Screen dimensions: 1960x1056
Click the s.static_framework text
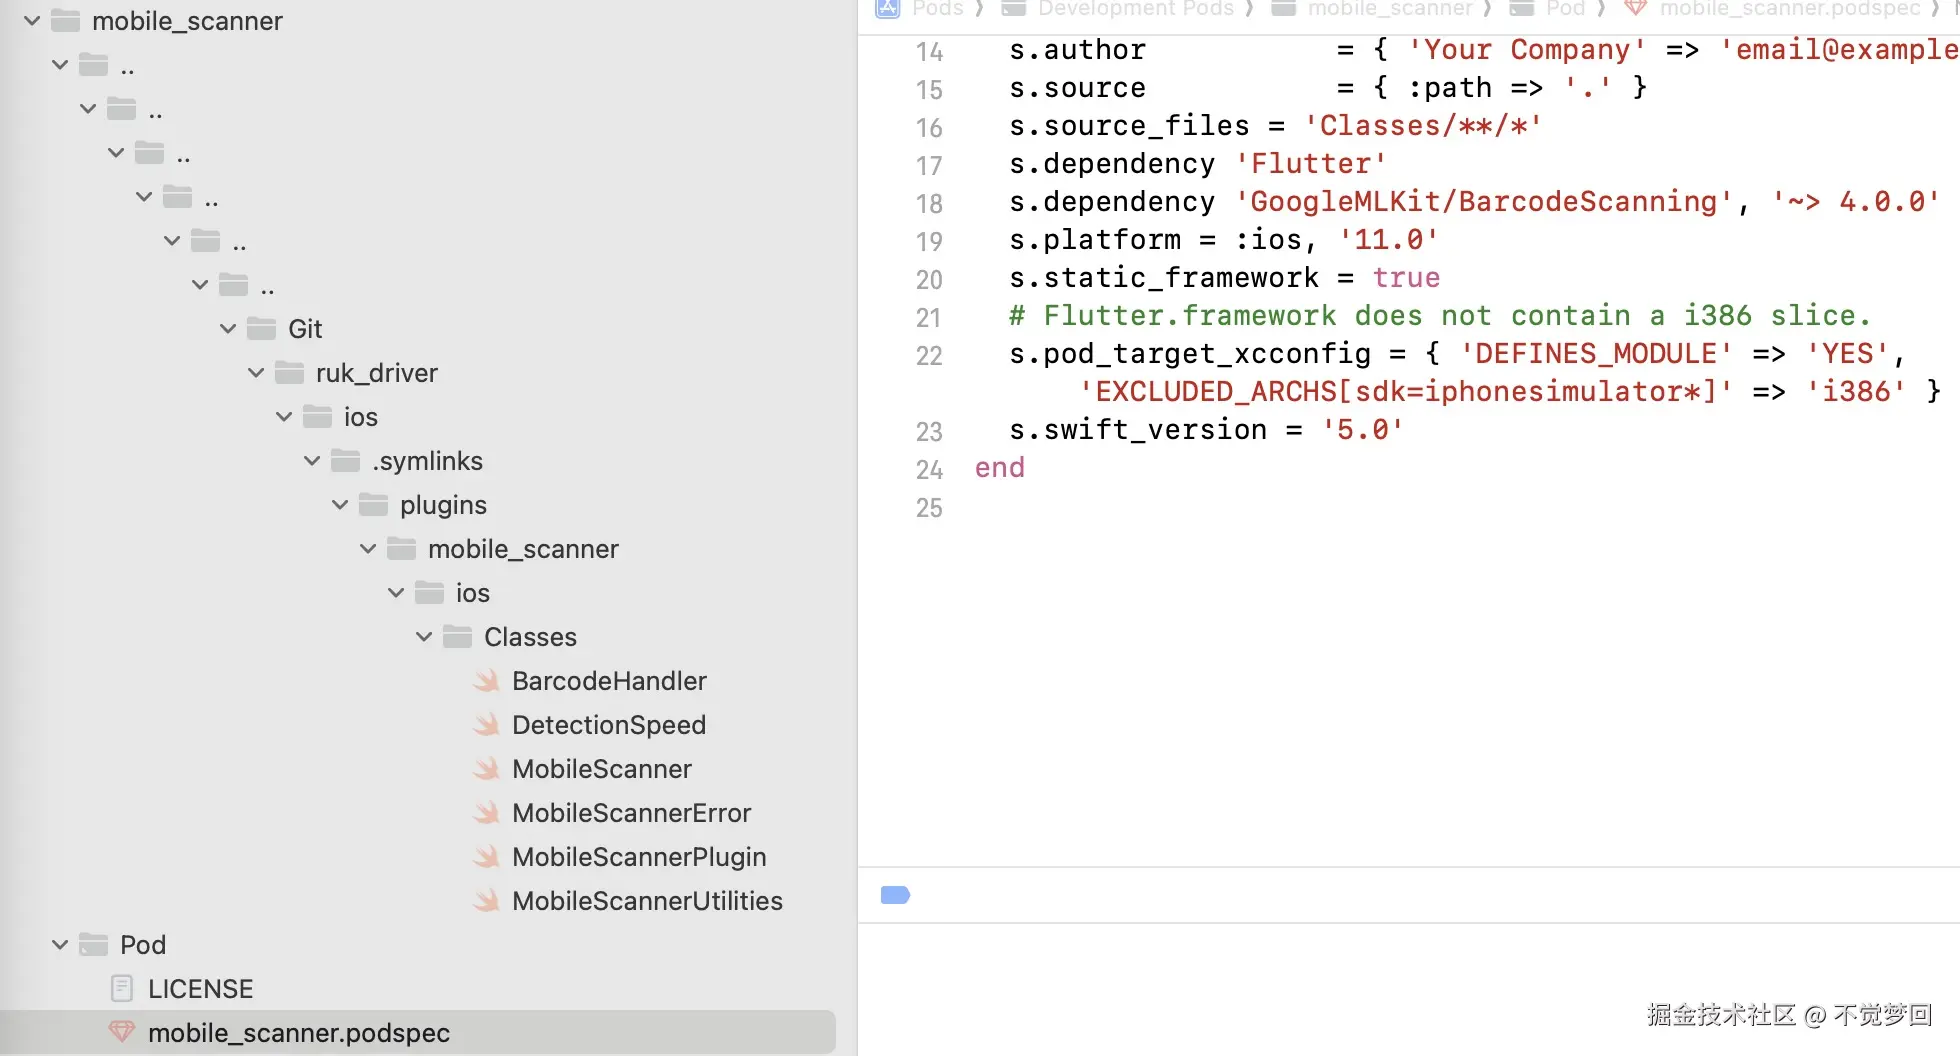click(1164, 278)
